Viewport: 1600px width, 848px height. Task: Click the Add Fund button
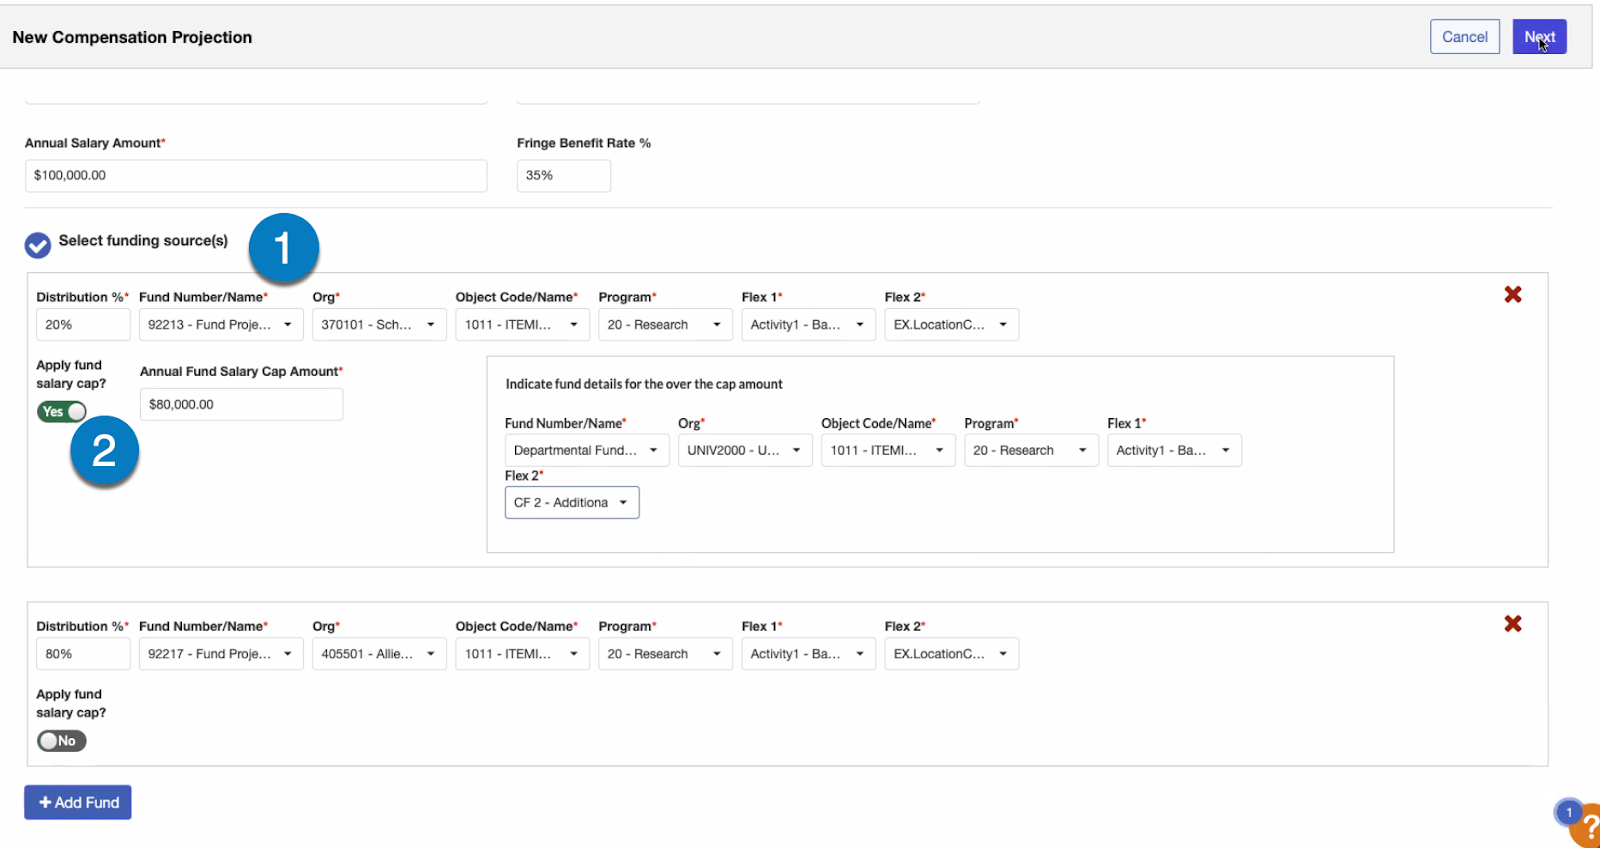click(78, 803)
